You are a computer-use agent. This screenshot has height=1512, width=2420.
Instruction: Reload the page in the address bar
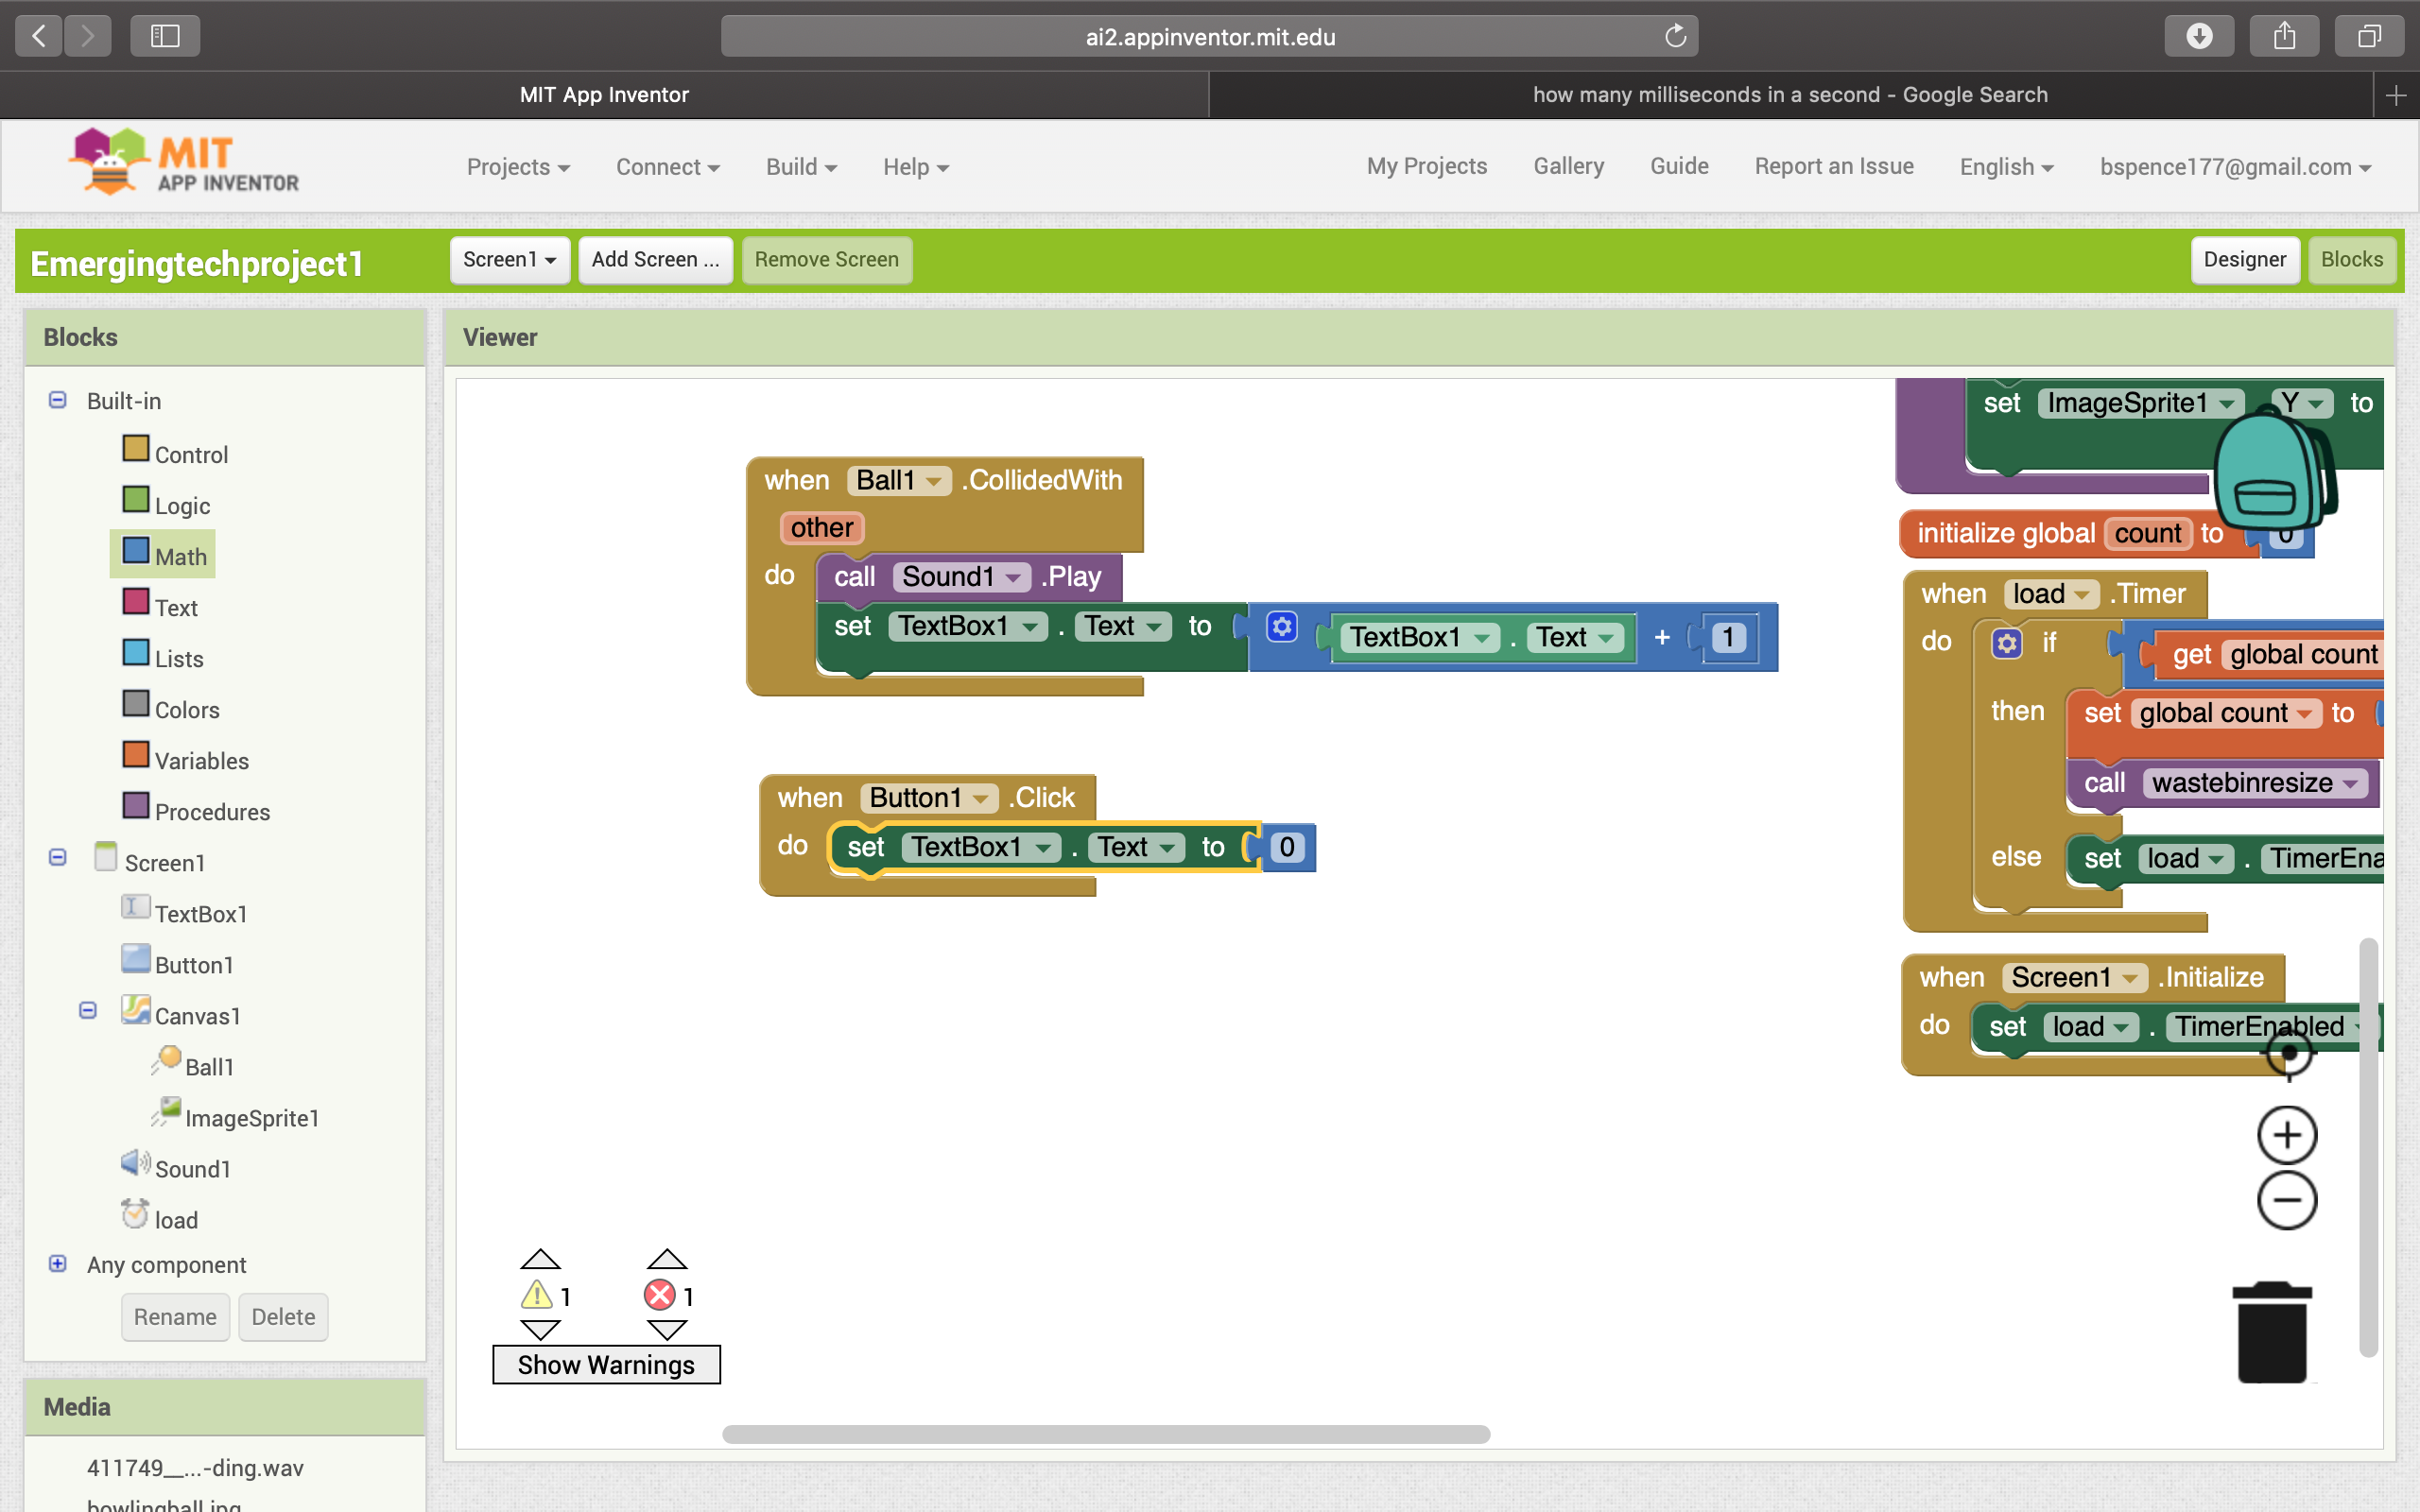click(x=1675, y=37)
